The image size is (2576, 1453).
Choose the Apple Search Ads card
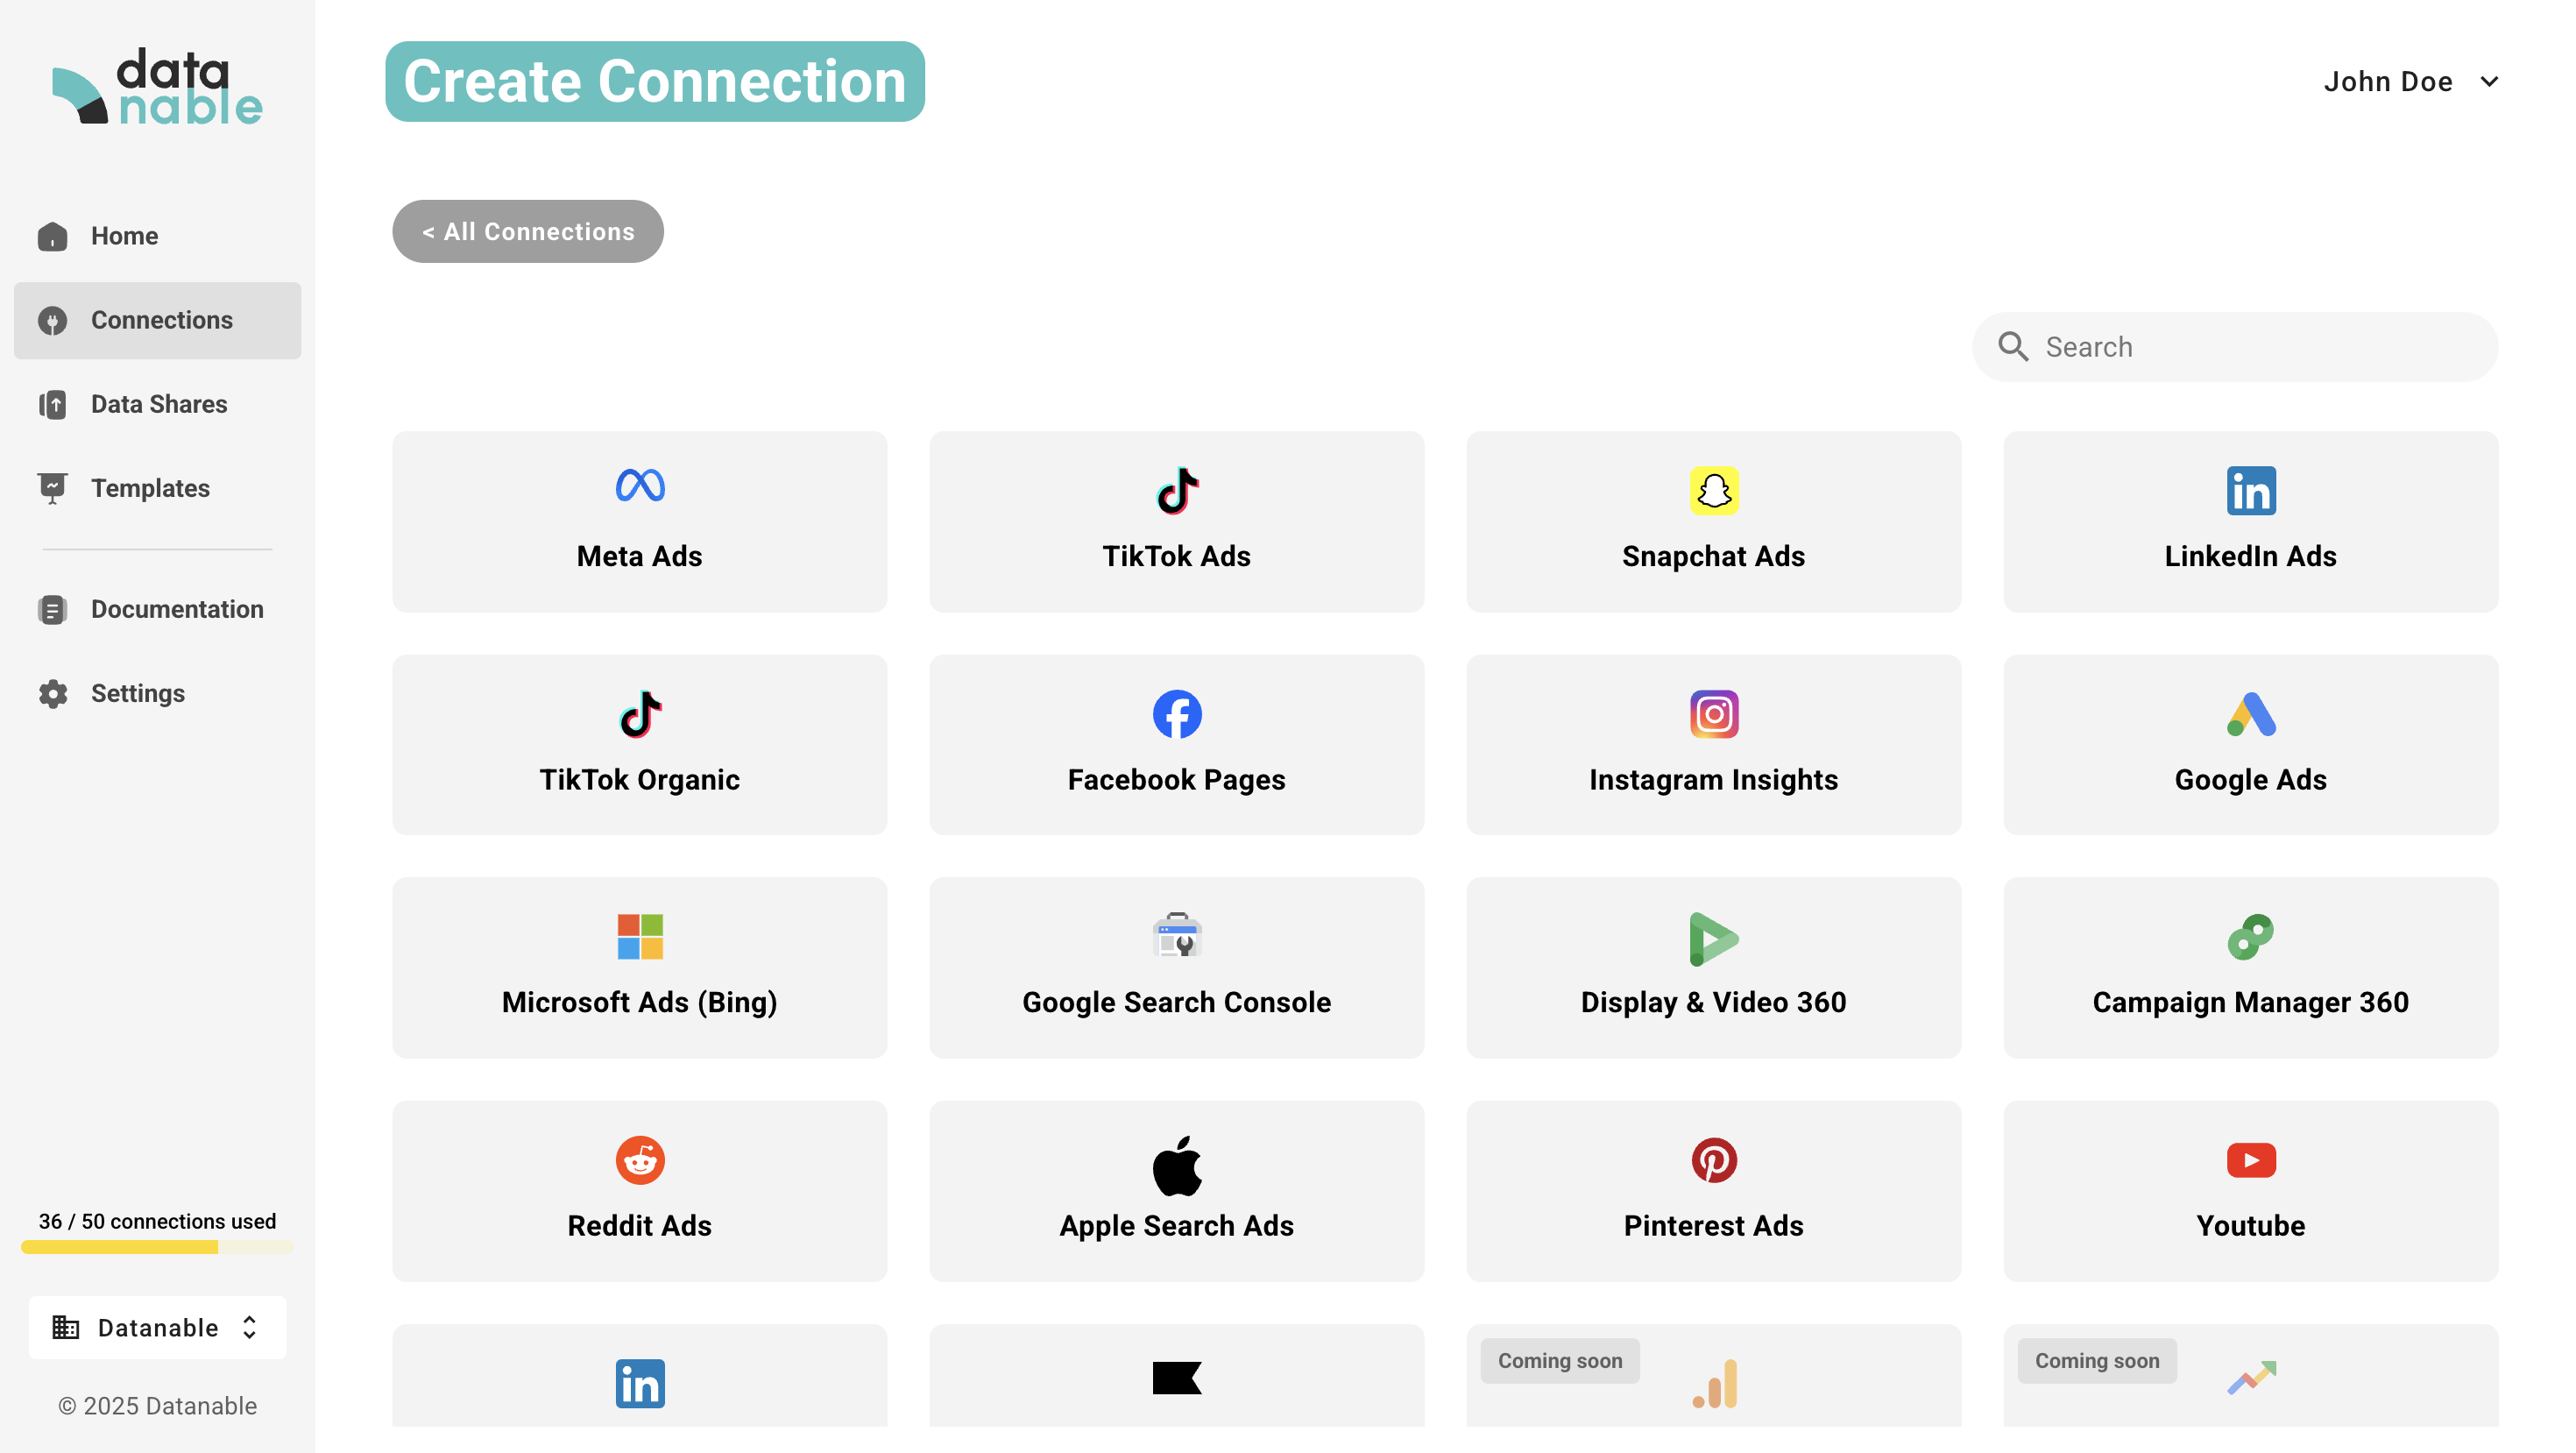1176,1191
